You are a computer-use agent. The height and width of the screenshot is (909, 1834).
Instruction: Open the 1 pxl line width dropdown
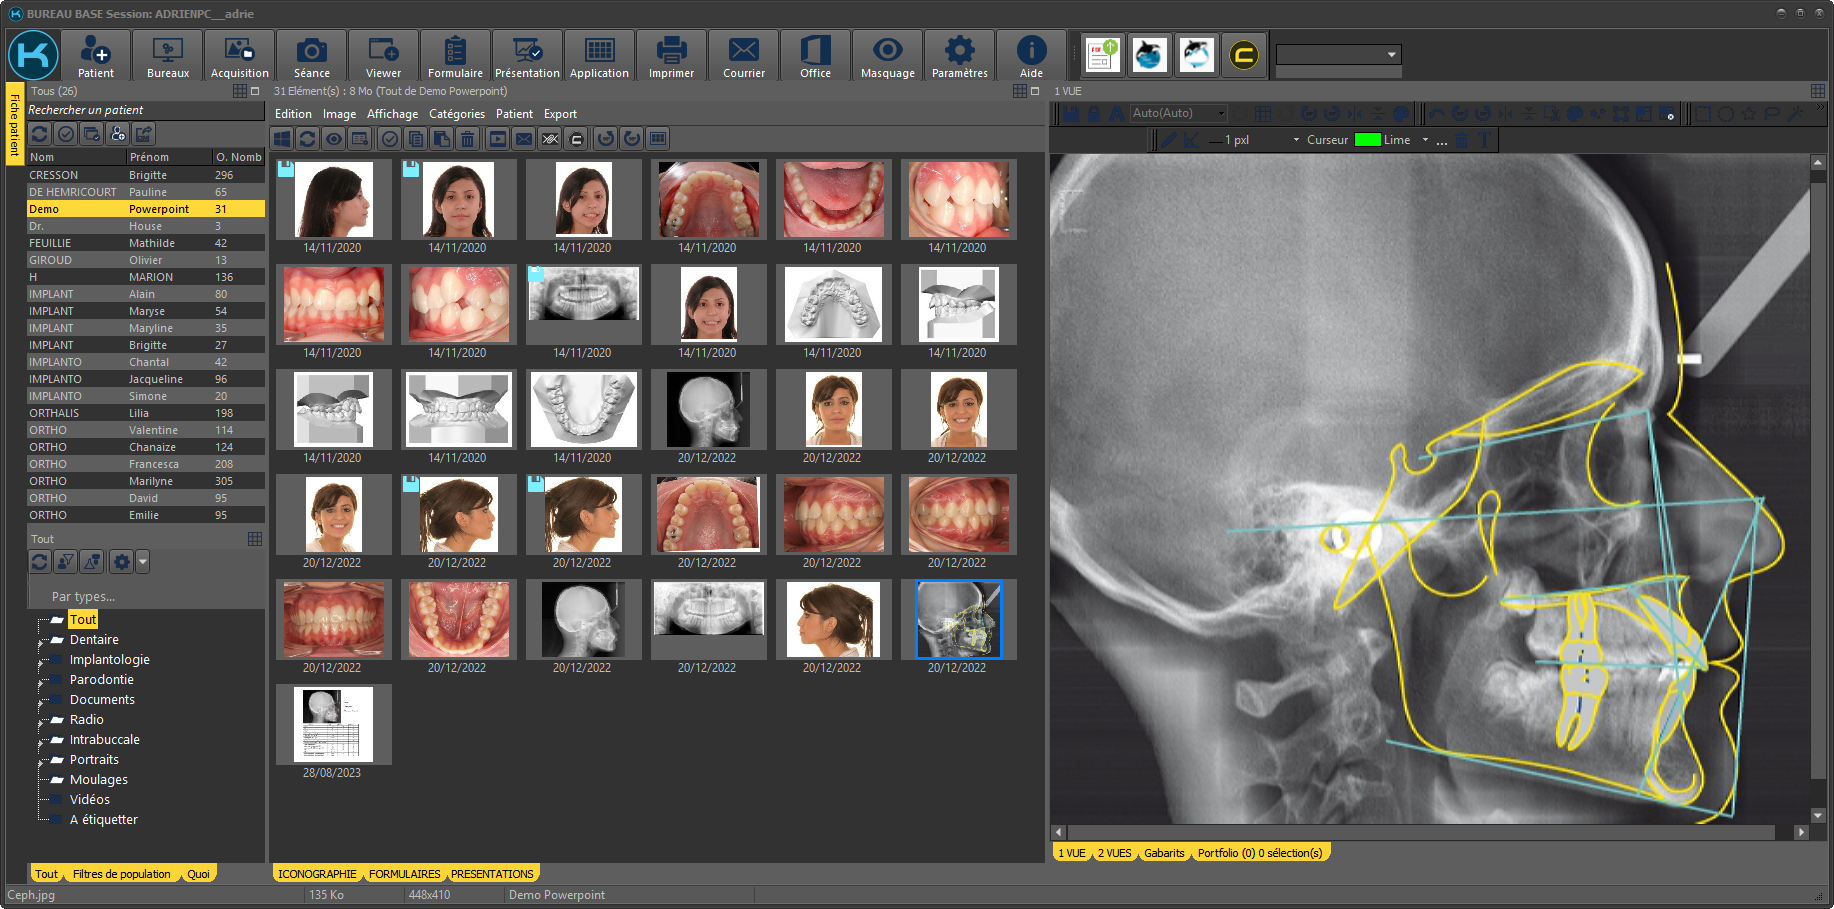pyautogui.click(x=1296, y=140)
